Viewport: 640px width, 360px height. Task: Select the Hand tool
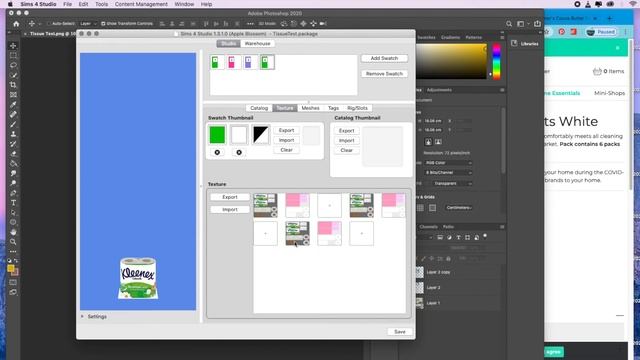pyautogui.click(x=13, y=232)
